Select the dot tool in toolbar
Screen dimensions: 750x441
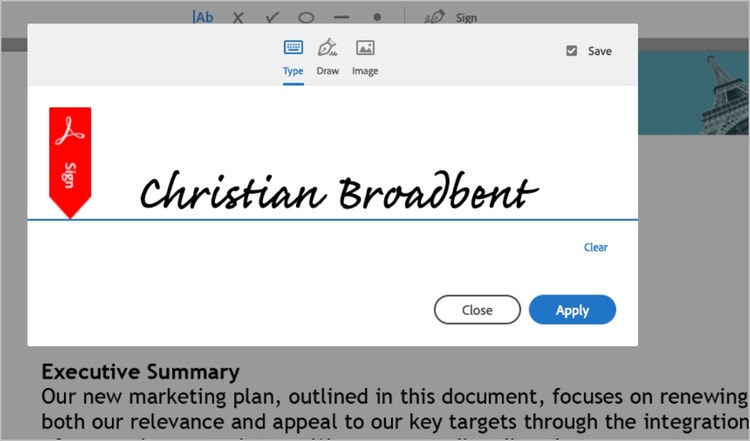(x=377, y=17)
